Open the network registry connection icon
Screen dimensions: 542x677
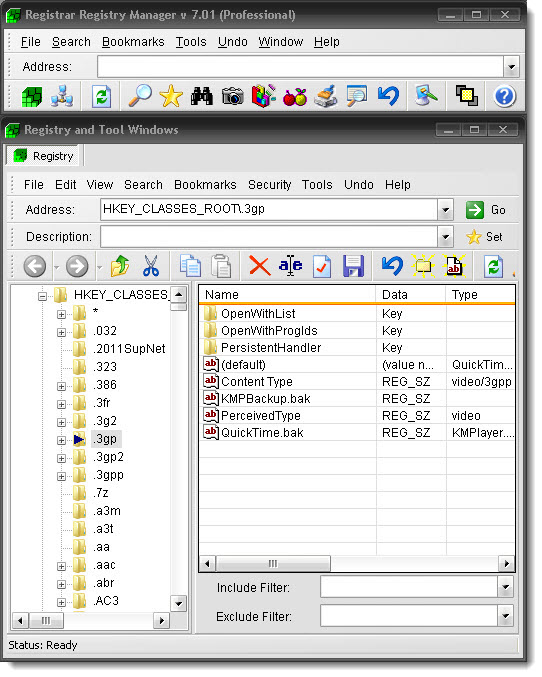tap(62, 96)
